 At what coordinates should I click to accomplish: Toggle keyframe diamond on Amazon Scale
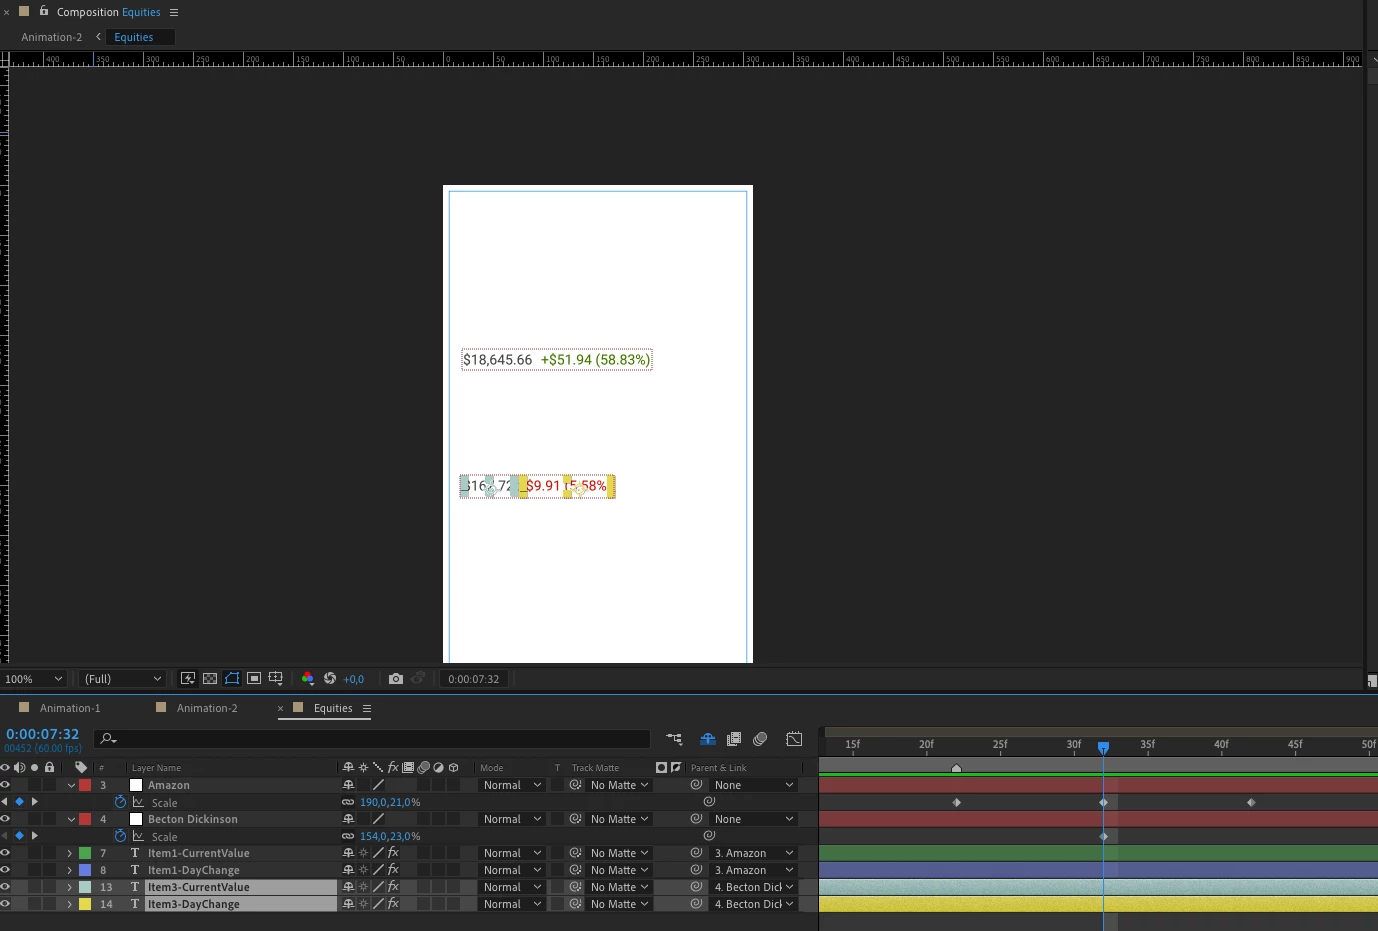[x=19, y=802]
